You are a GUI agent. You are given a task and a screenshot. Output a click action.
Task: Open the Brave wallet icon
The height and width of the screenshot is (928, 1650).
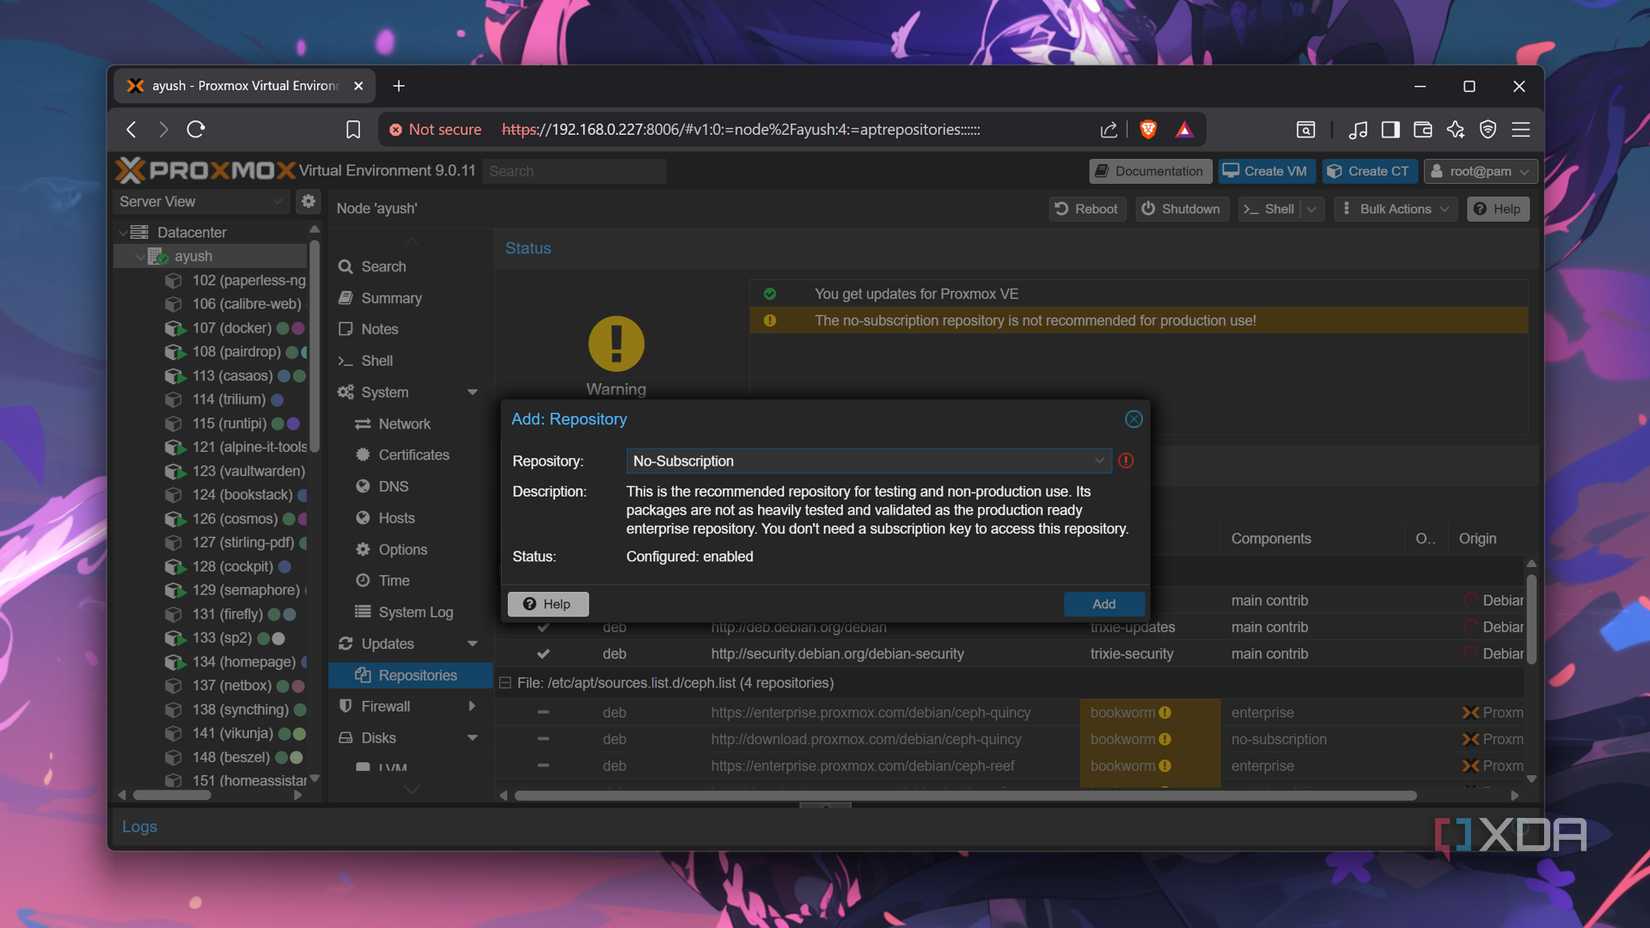pyautogui.click(x=1422, y=129)
